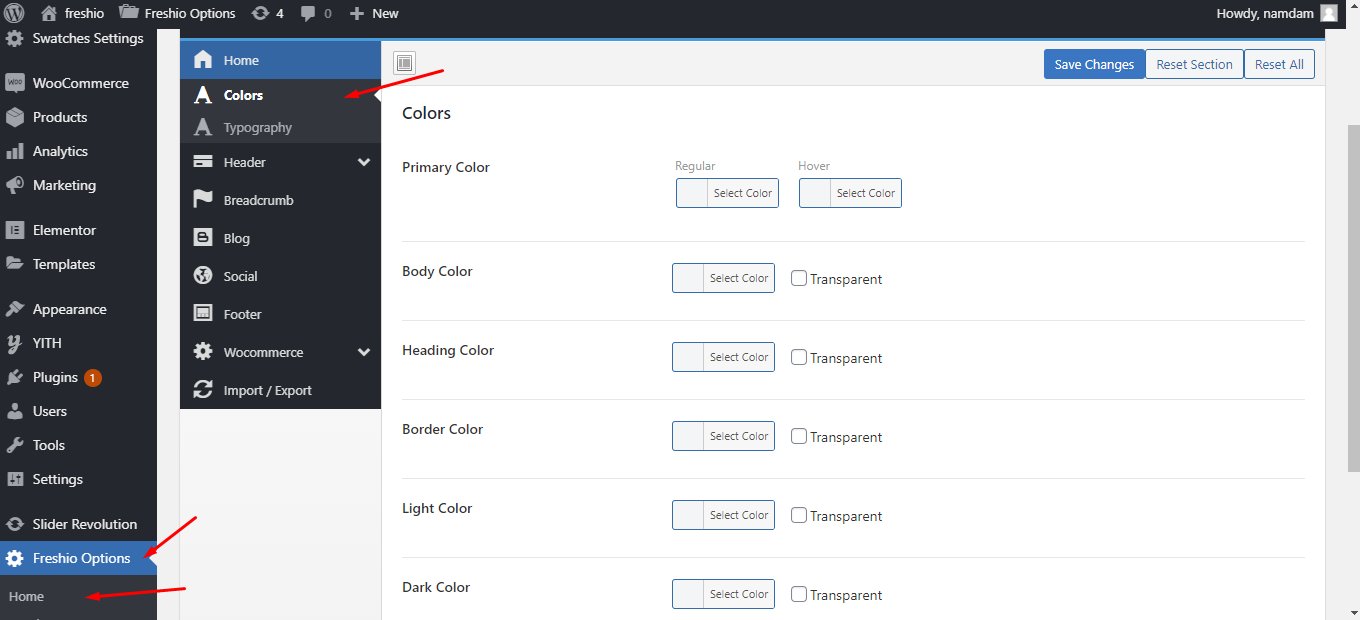The image size is (1360, 620).
Task: Click the Social globe icon
Action: click(203, 276)
